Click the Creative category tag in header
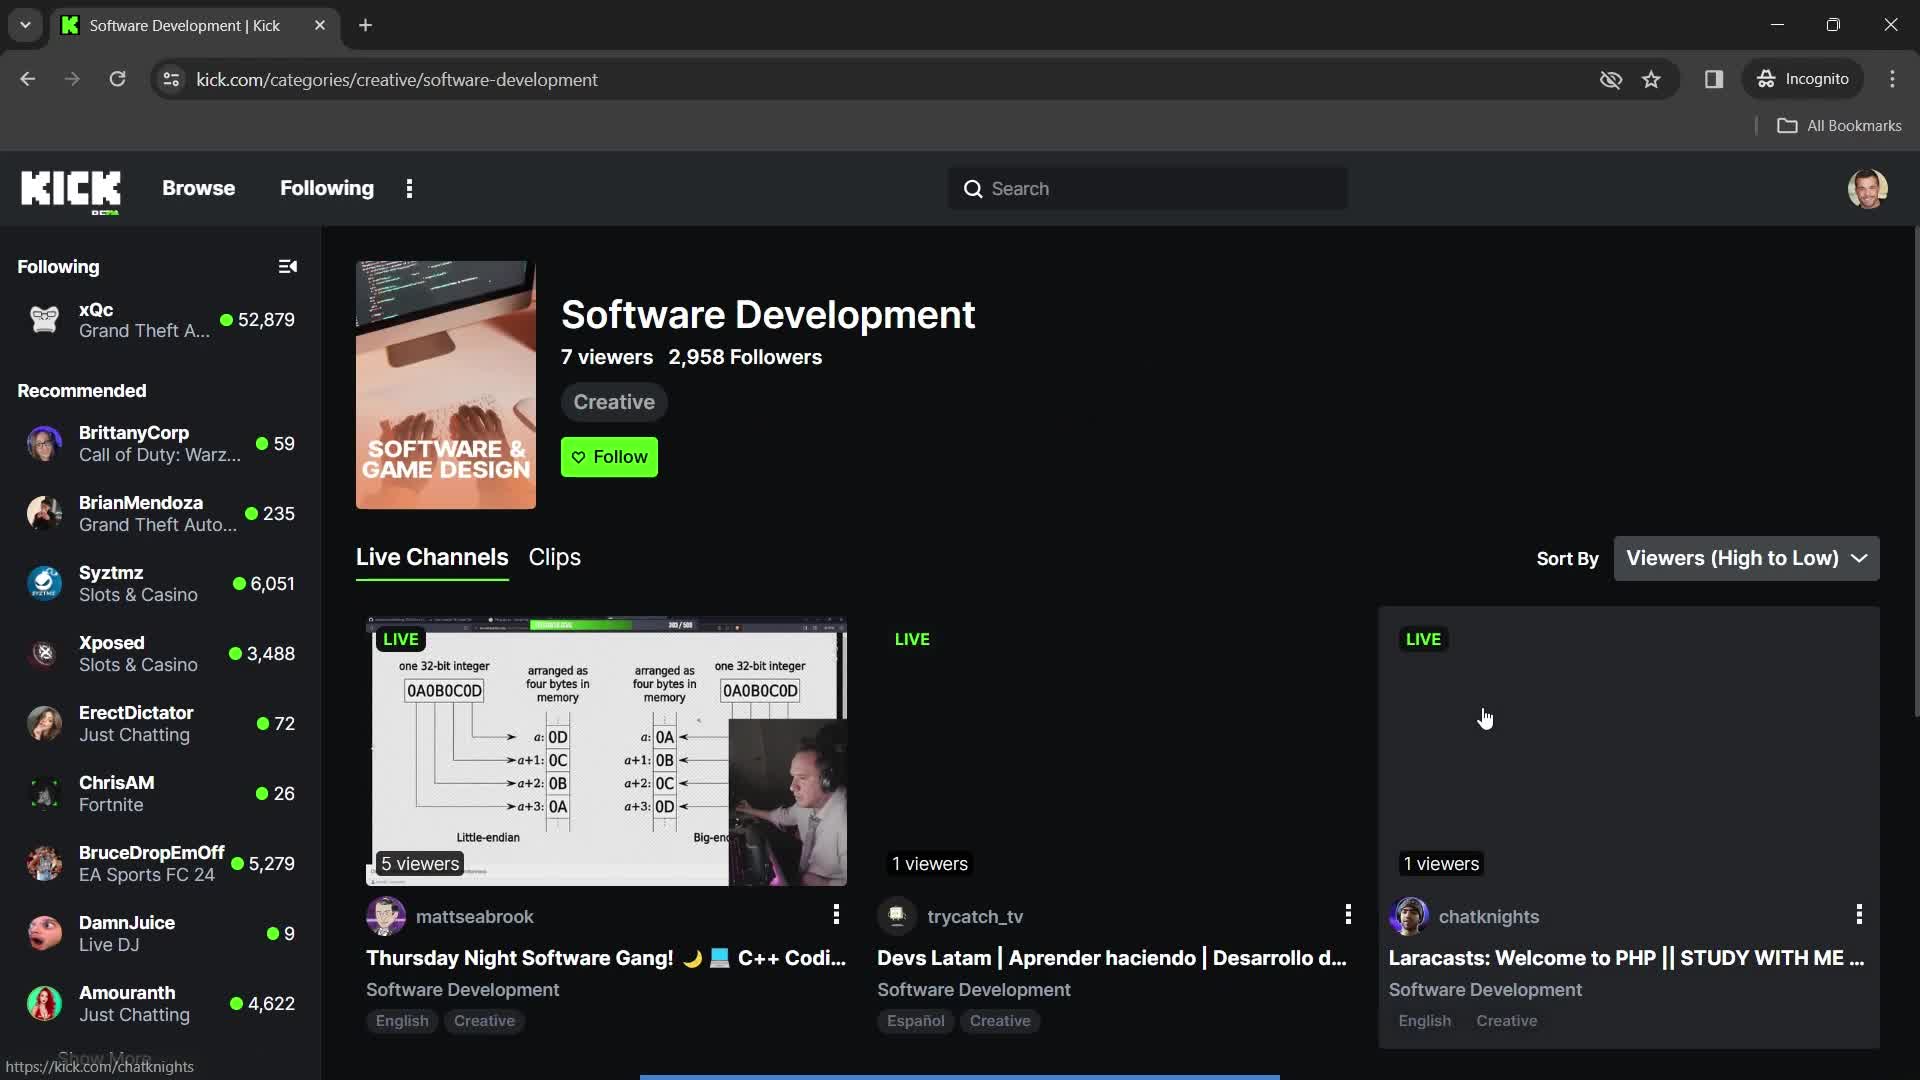The width and height of the screenshot is (1920, 1080). [614, 402]
